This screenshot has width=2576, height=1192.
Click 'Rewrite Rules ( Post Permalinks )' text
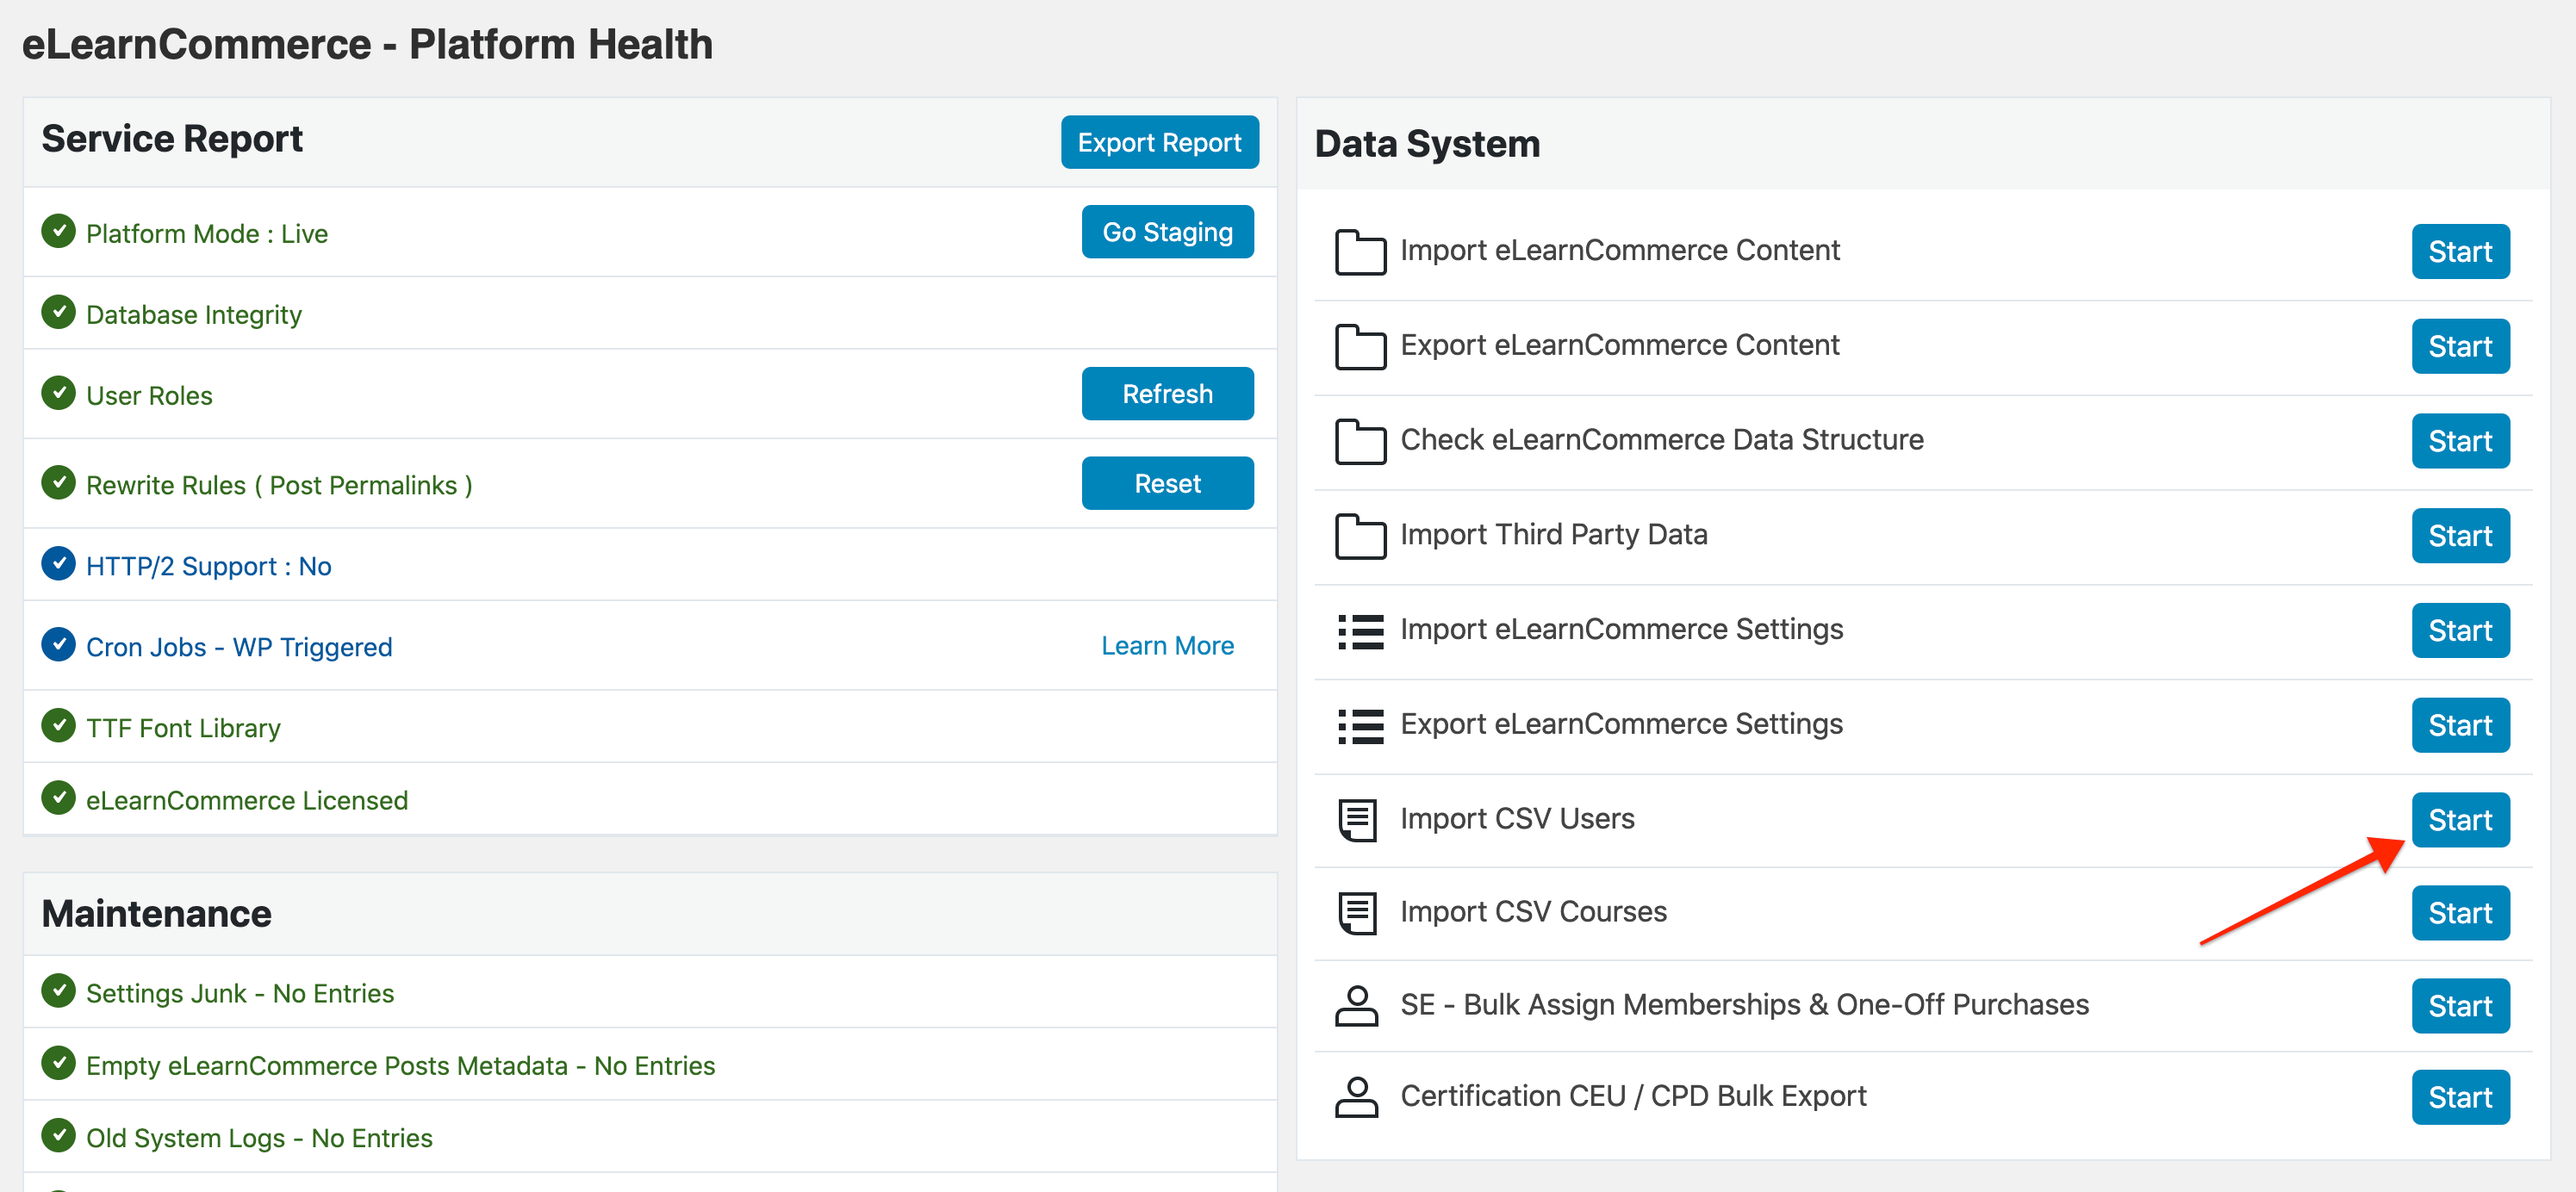coord(279,486)
